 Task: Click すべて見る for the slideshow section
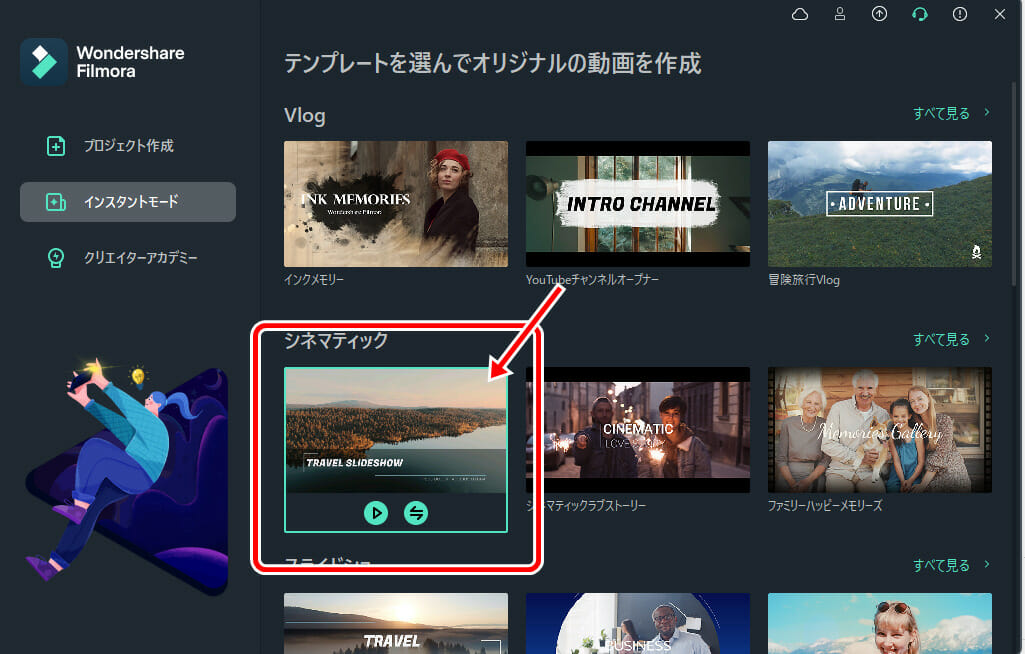tap(941, 565)
